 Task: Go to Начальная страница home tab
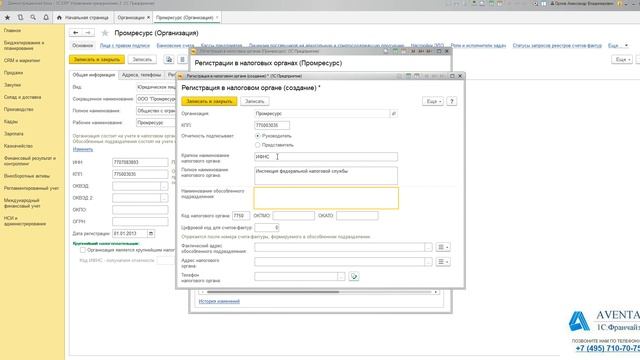pyautogui.click(x=83, y=18)
